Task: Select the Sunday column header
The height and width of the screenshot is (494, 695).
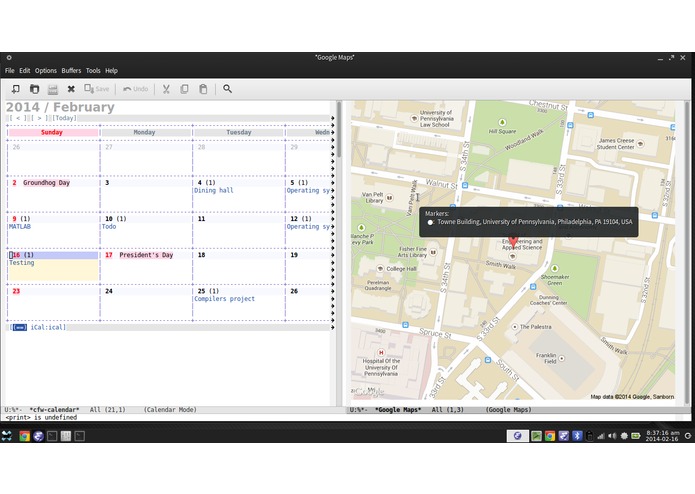Action: [x=52, y=132]
